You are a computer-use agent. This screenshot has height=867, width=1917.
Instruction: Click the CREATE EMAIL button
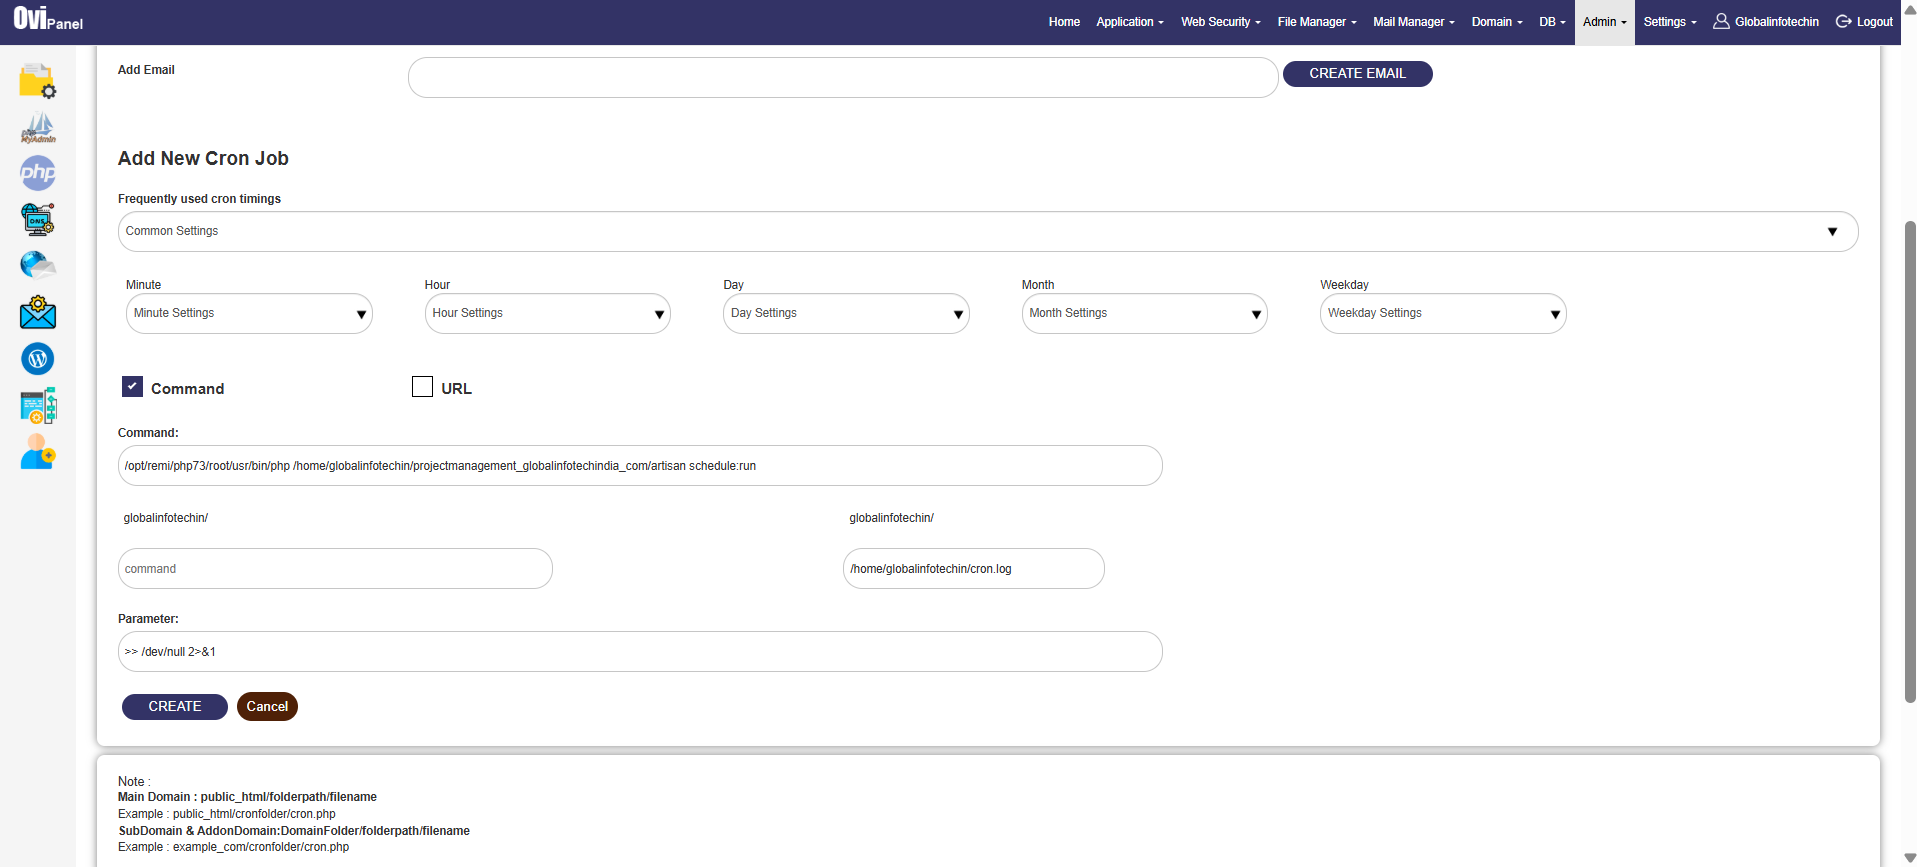(x=1357, y=74)
